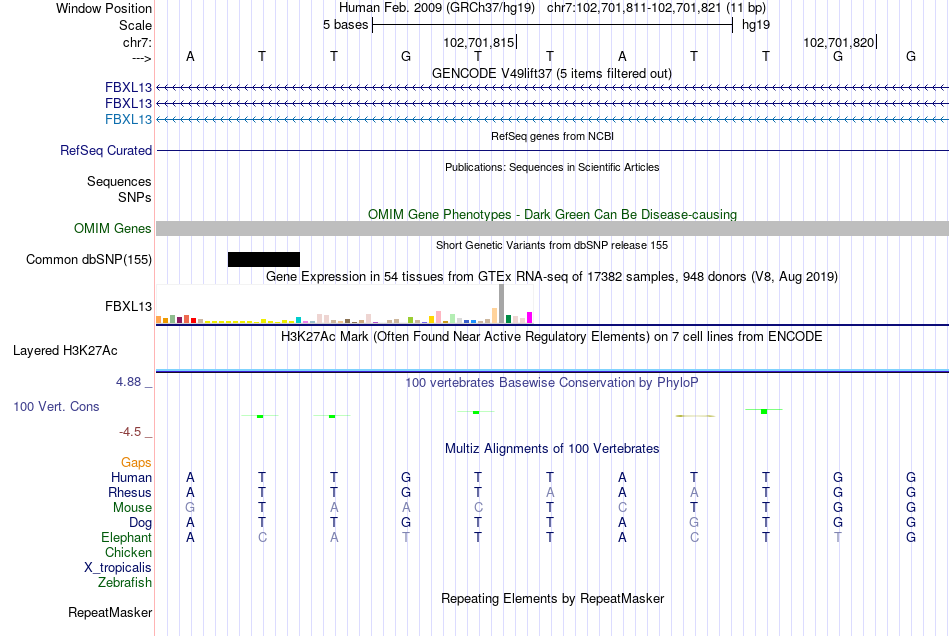Select the Sequences track label
Image resolution: width=950 pixels, height=636 pixels.
pos(119,181)
